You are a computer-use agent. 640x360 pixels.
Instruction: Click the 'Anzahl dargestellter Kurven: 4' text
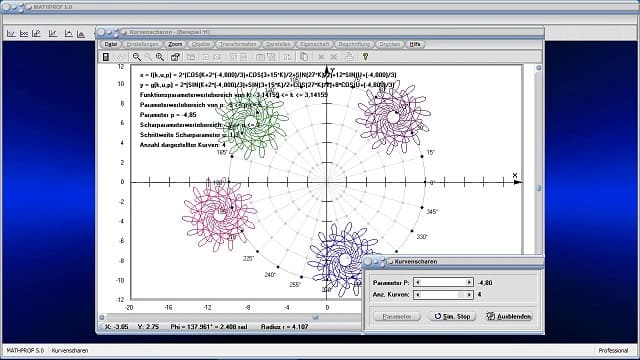point(182,145)
